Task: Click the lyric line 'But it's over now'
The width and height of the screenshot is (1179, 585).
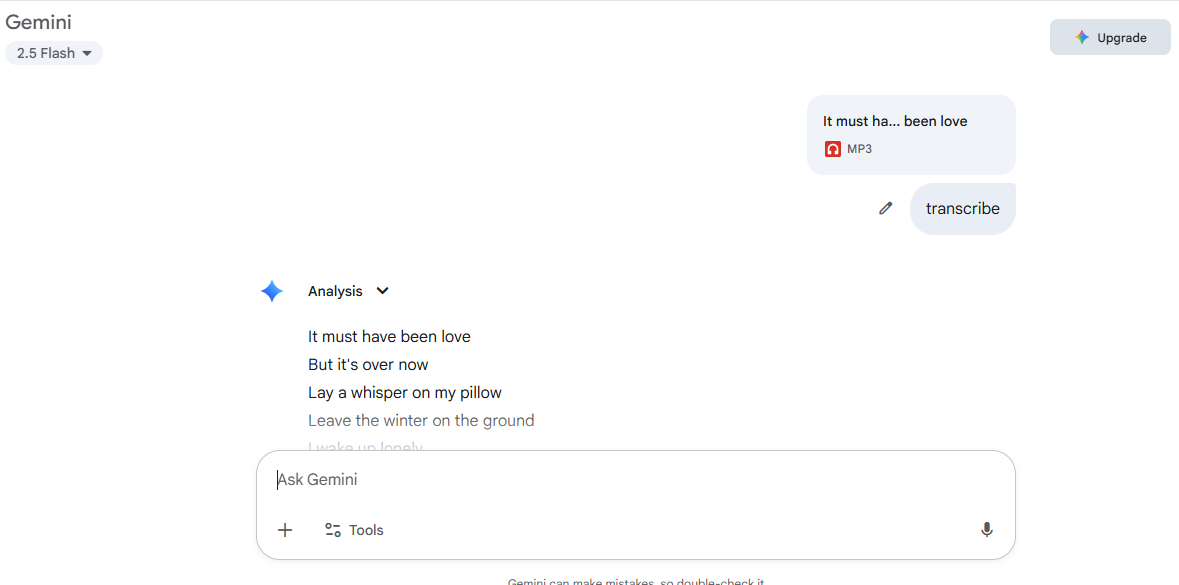Action: pos(368,364)
